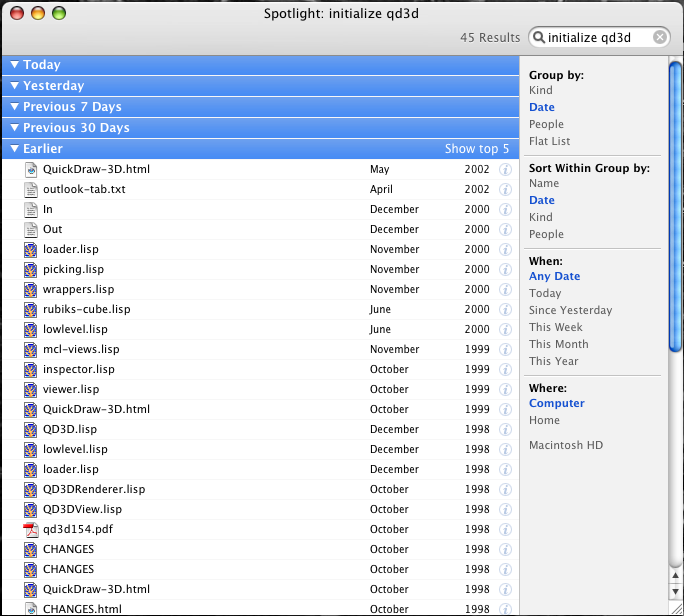Collapse the Previous 30 Days group
Screen dimensions: 684x616
(x=14, y=127)
